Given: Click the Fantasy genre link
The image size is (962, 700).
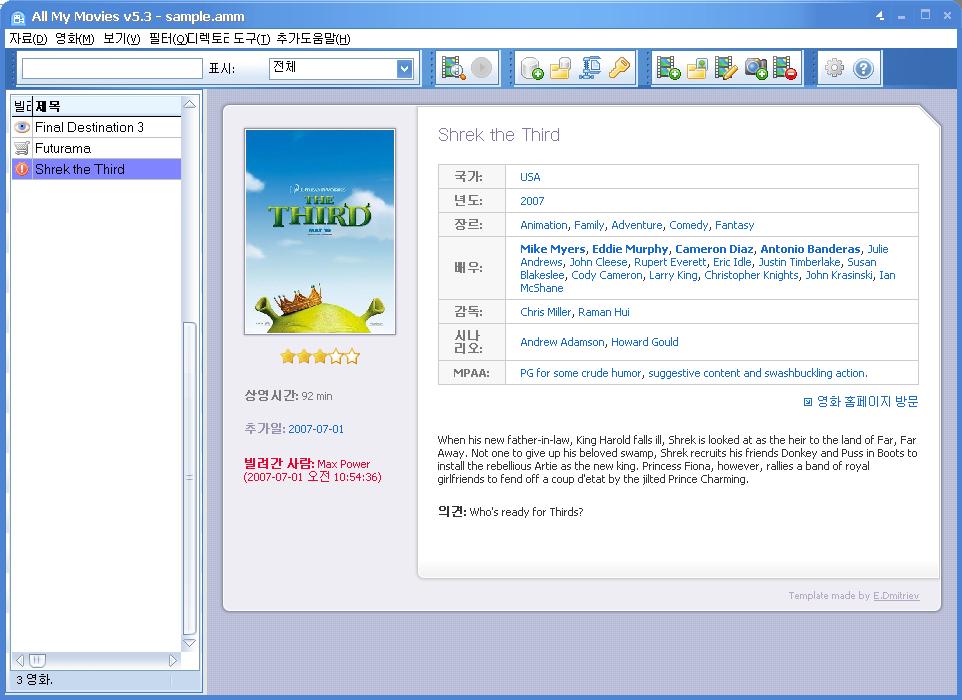Looking at the screenshot, I should point(734,225).
